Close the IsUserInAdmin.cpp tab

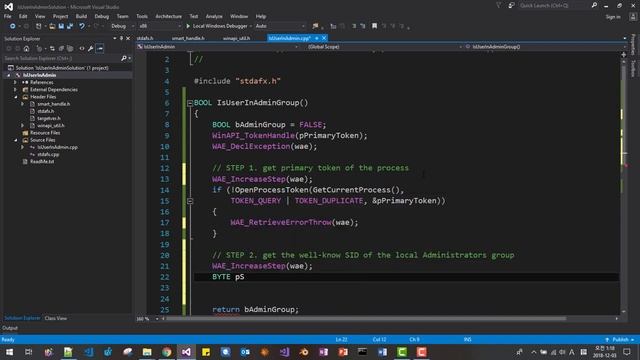click(x=324, y=38)
